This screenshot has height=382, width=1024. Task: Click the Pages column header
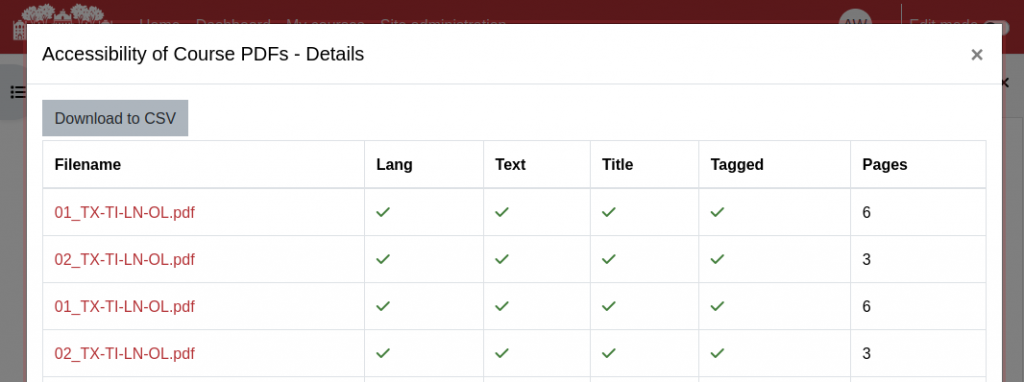coord(885,165)
